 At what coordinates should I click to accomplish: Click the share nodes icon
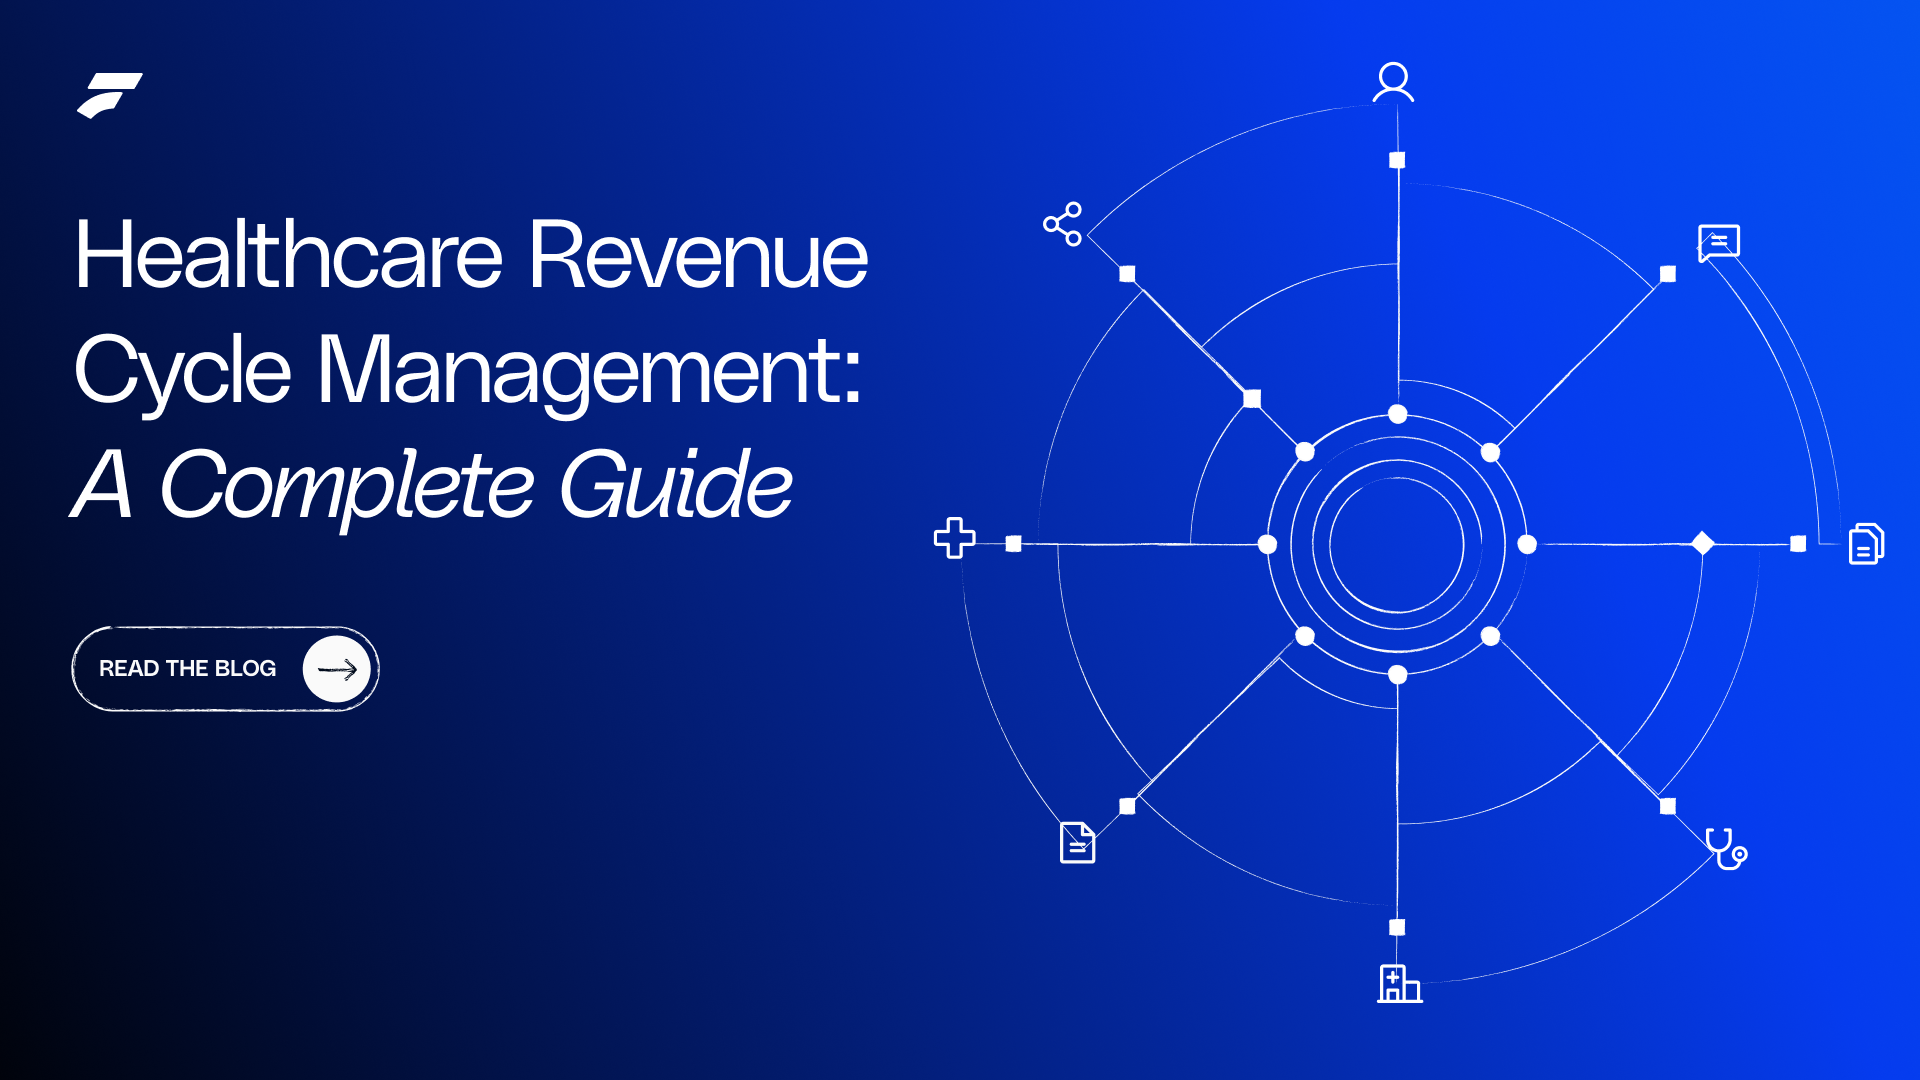(1063, 224)
